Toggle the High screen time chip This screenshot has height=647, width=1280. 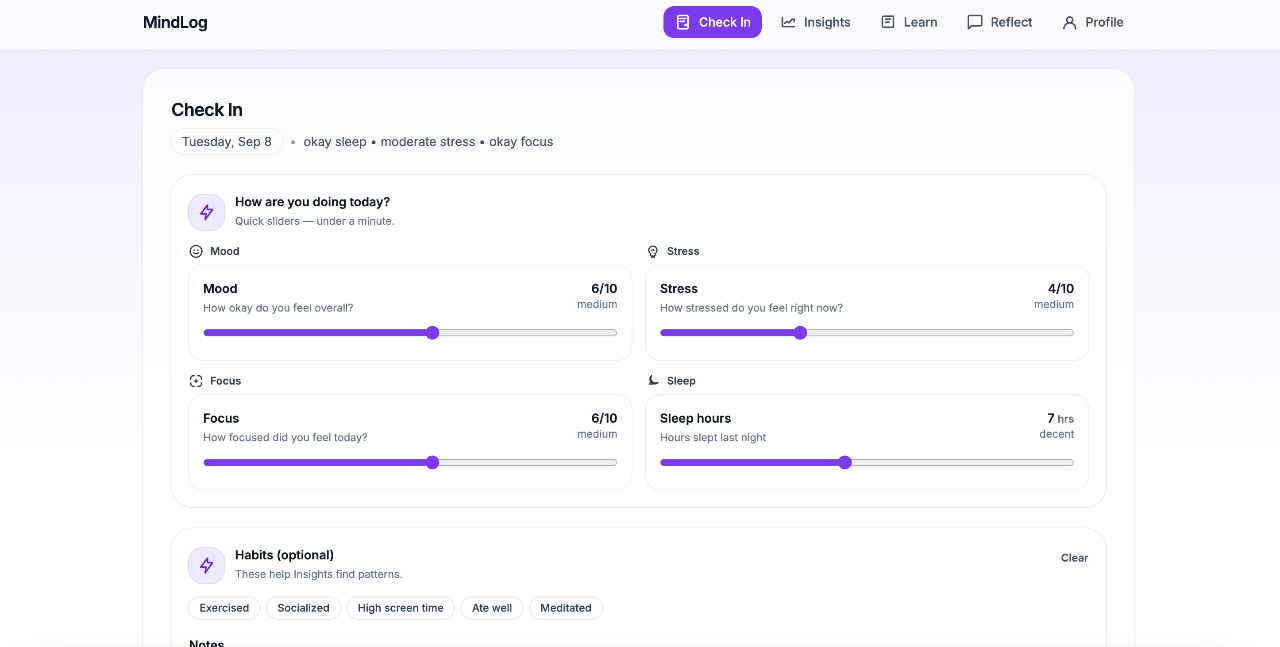tap(400, 608)
